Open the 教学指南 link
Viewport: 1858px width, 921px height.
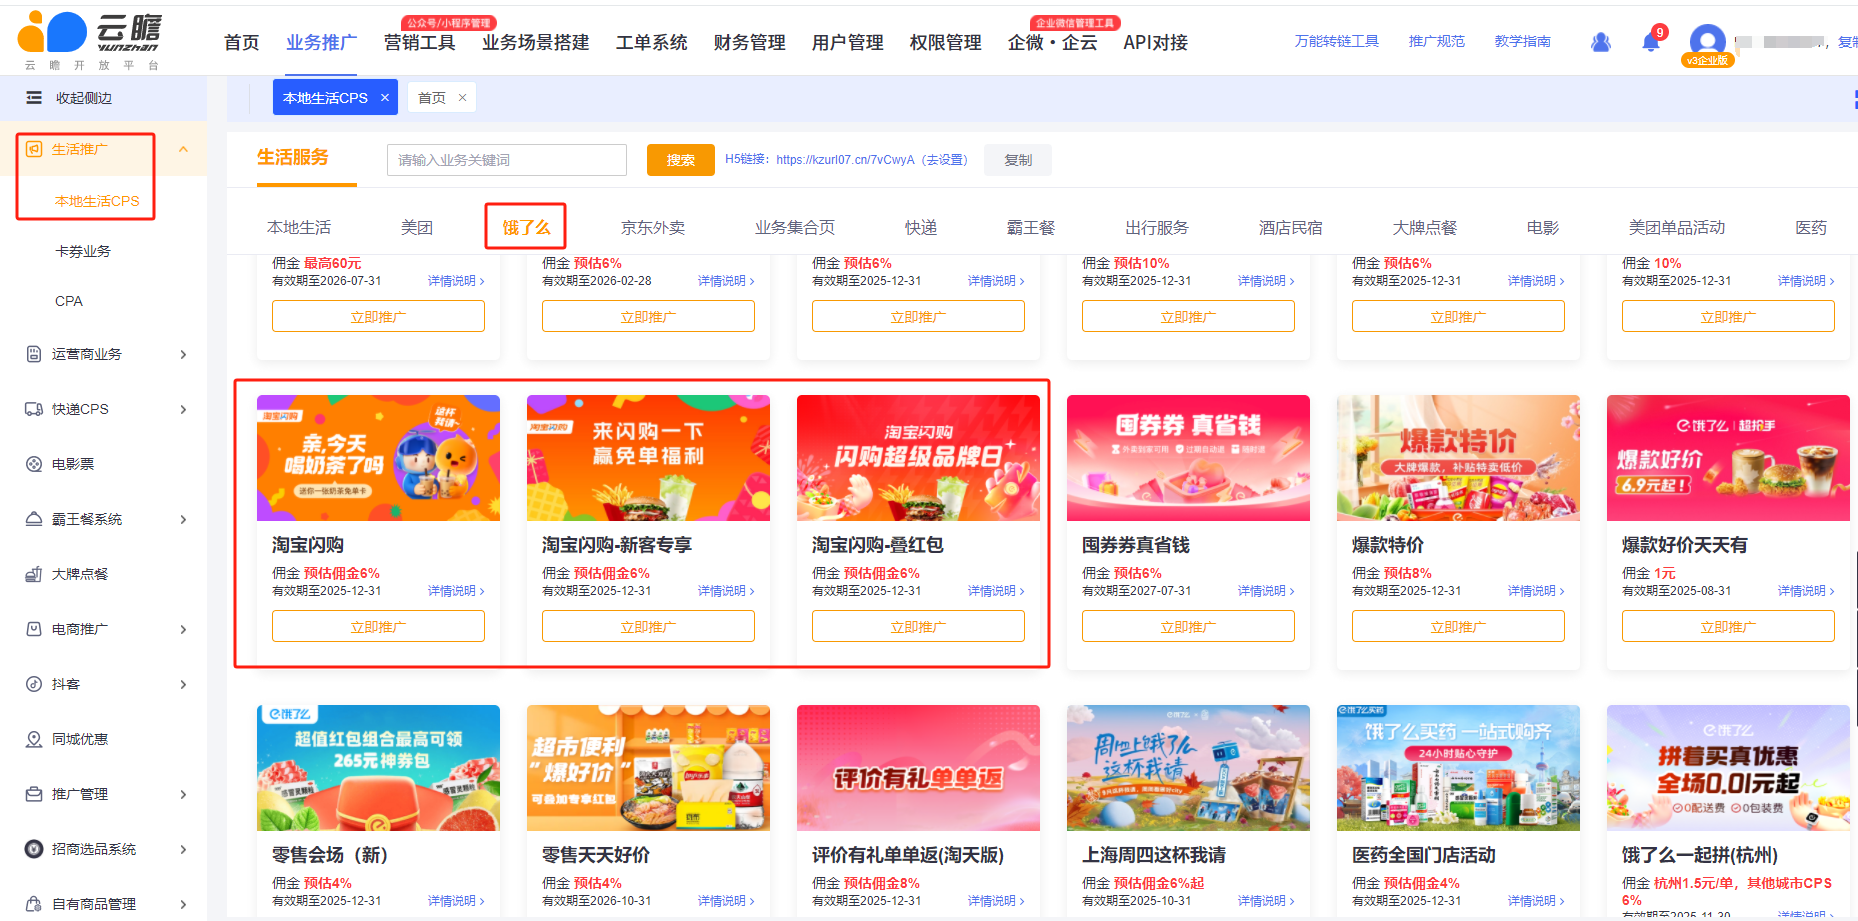click(1522, 41)
